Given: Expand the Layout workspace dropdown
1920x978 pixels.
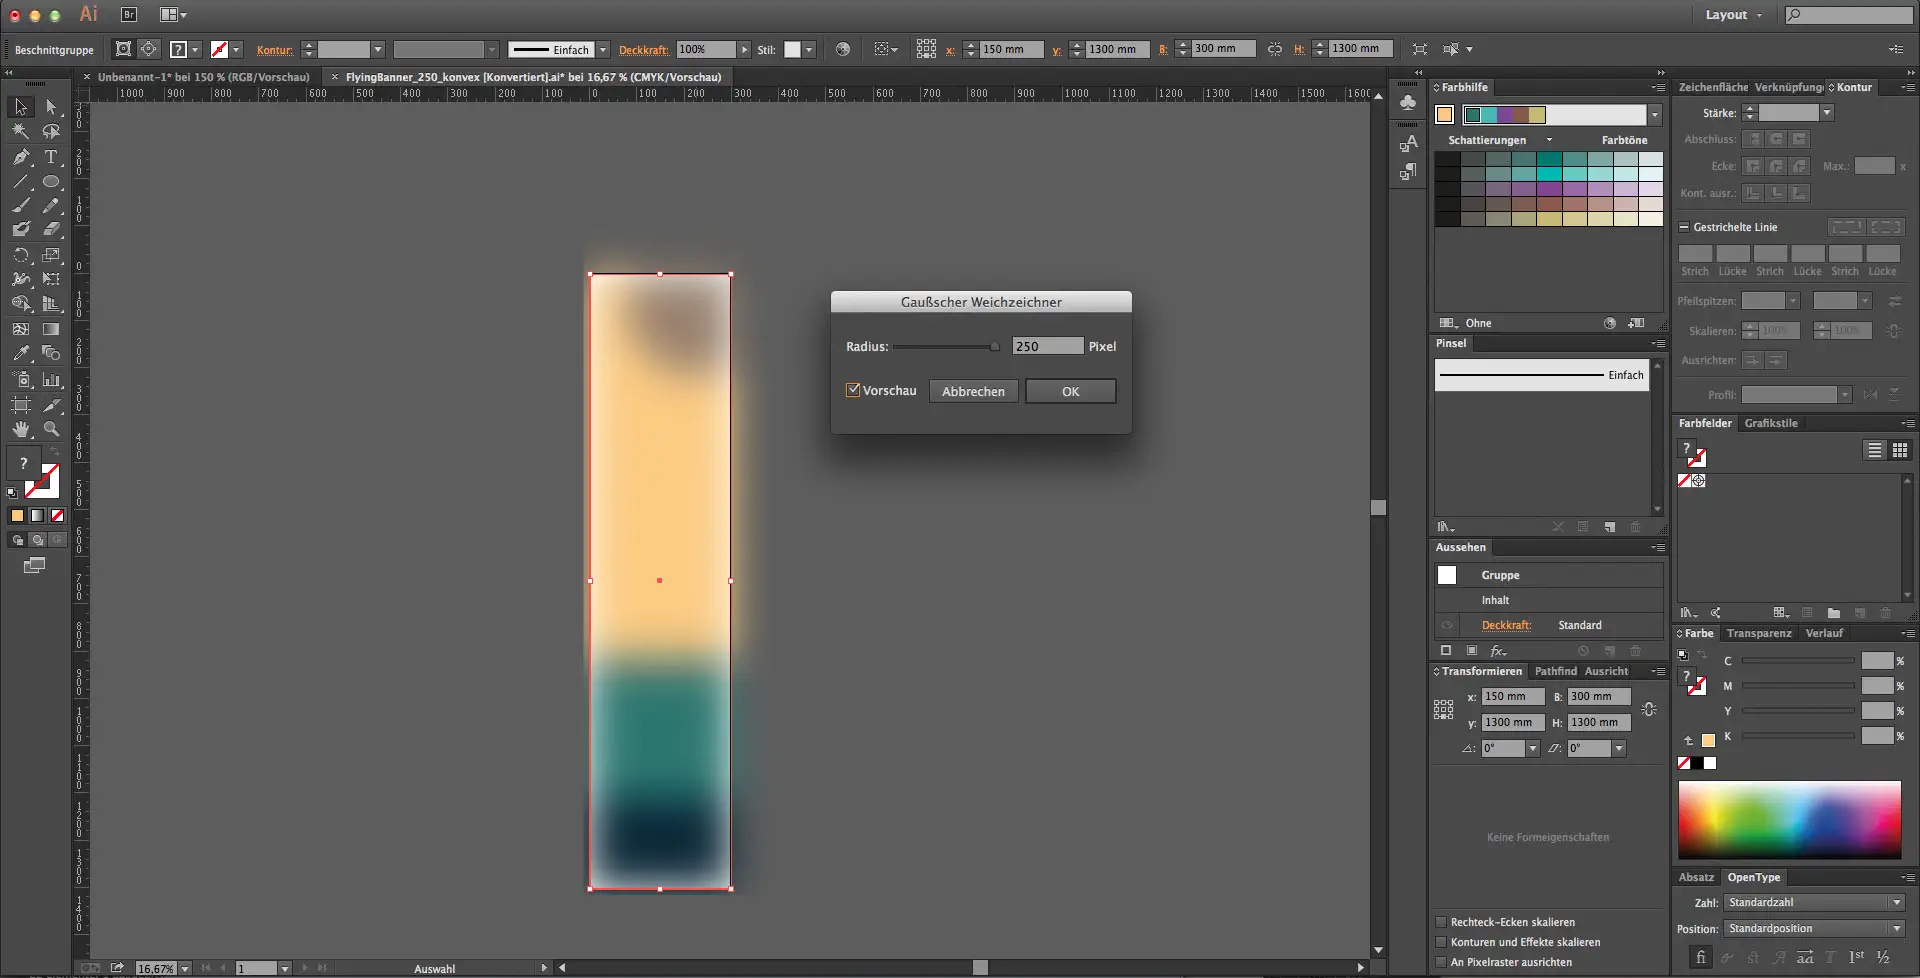Looking at the screenshot, I should click(1734, 15).
